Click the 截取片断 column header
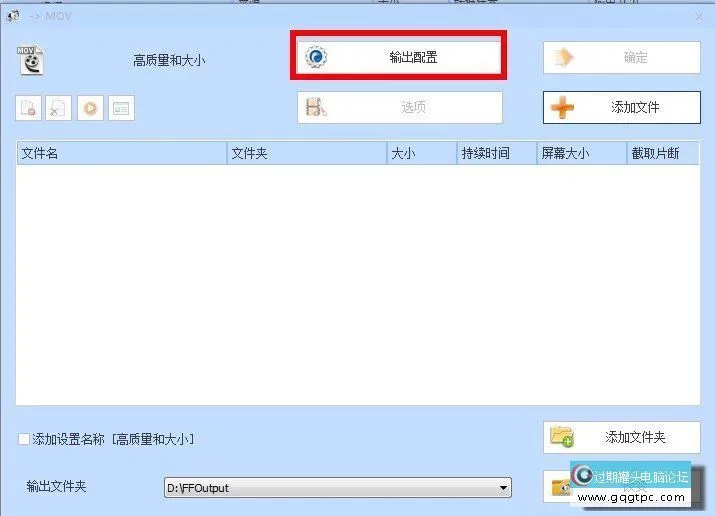Image resolution: width=715 pixels, height=516 pixels. 663,153
